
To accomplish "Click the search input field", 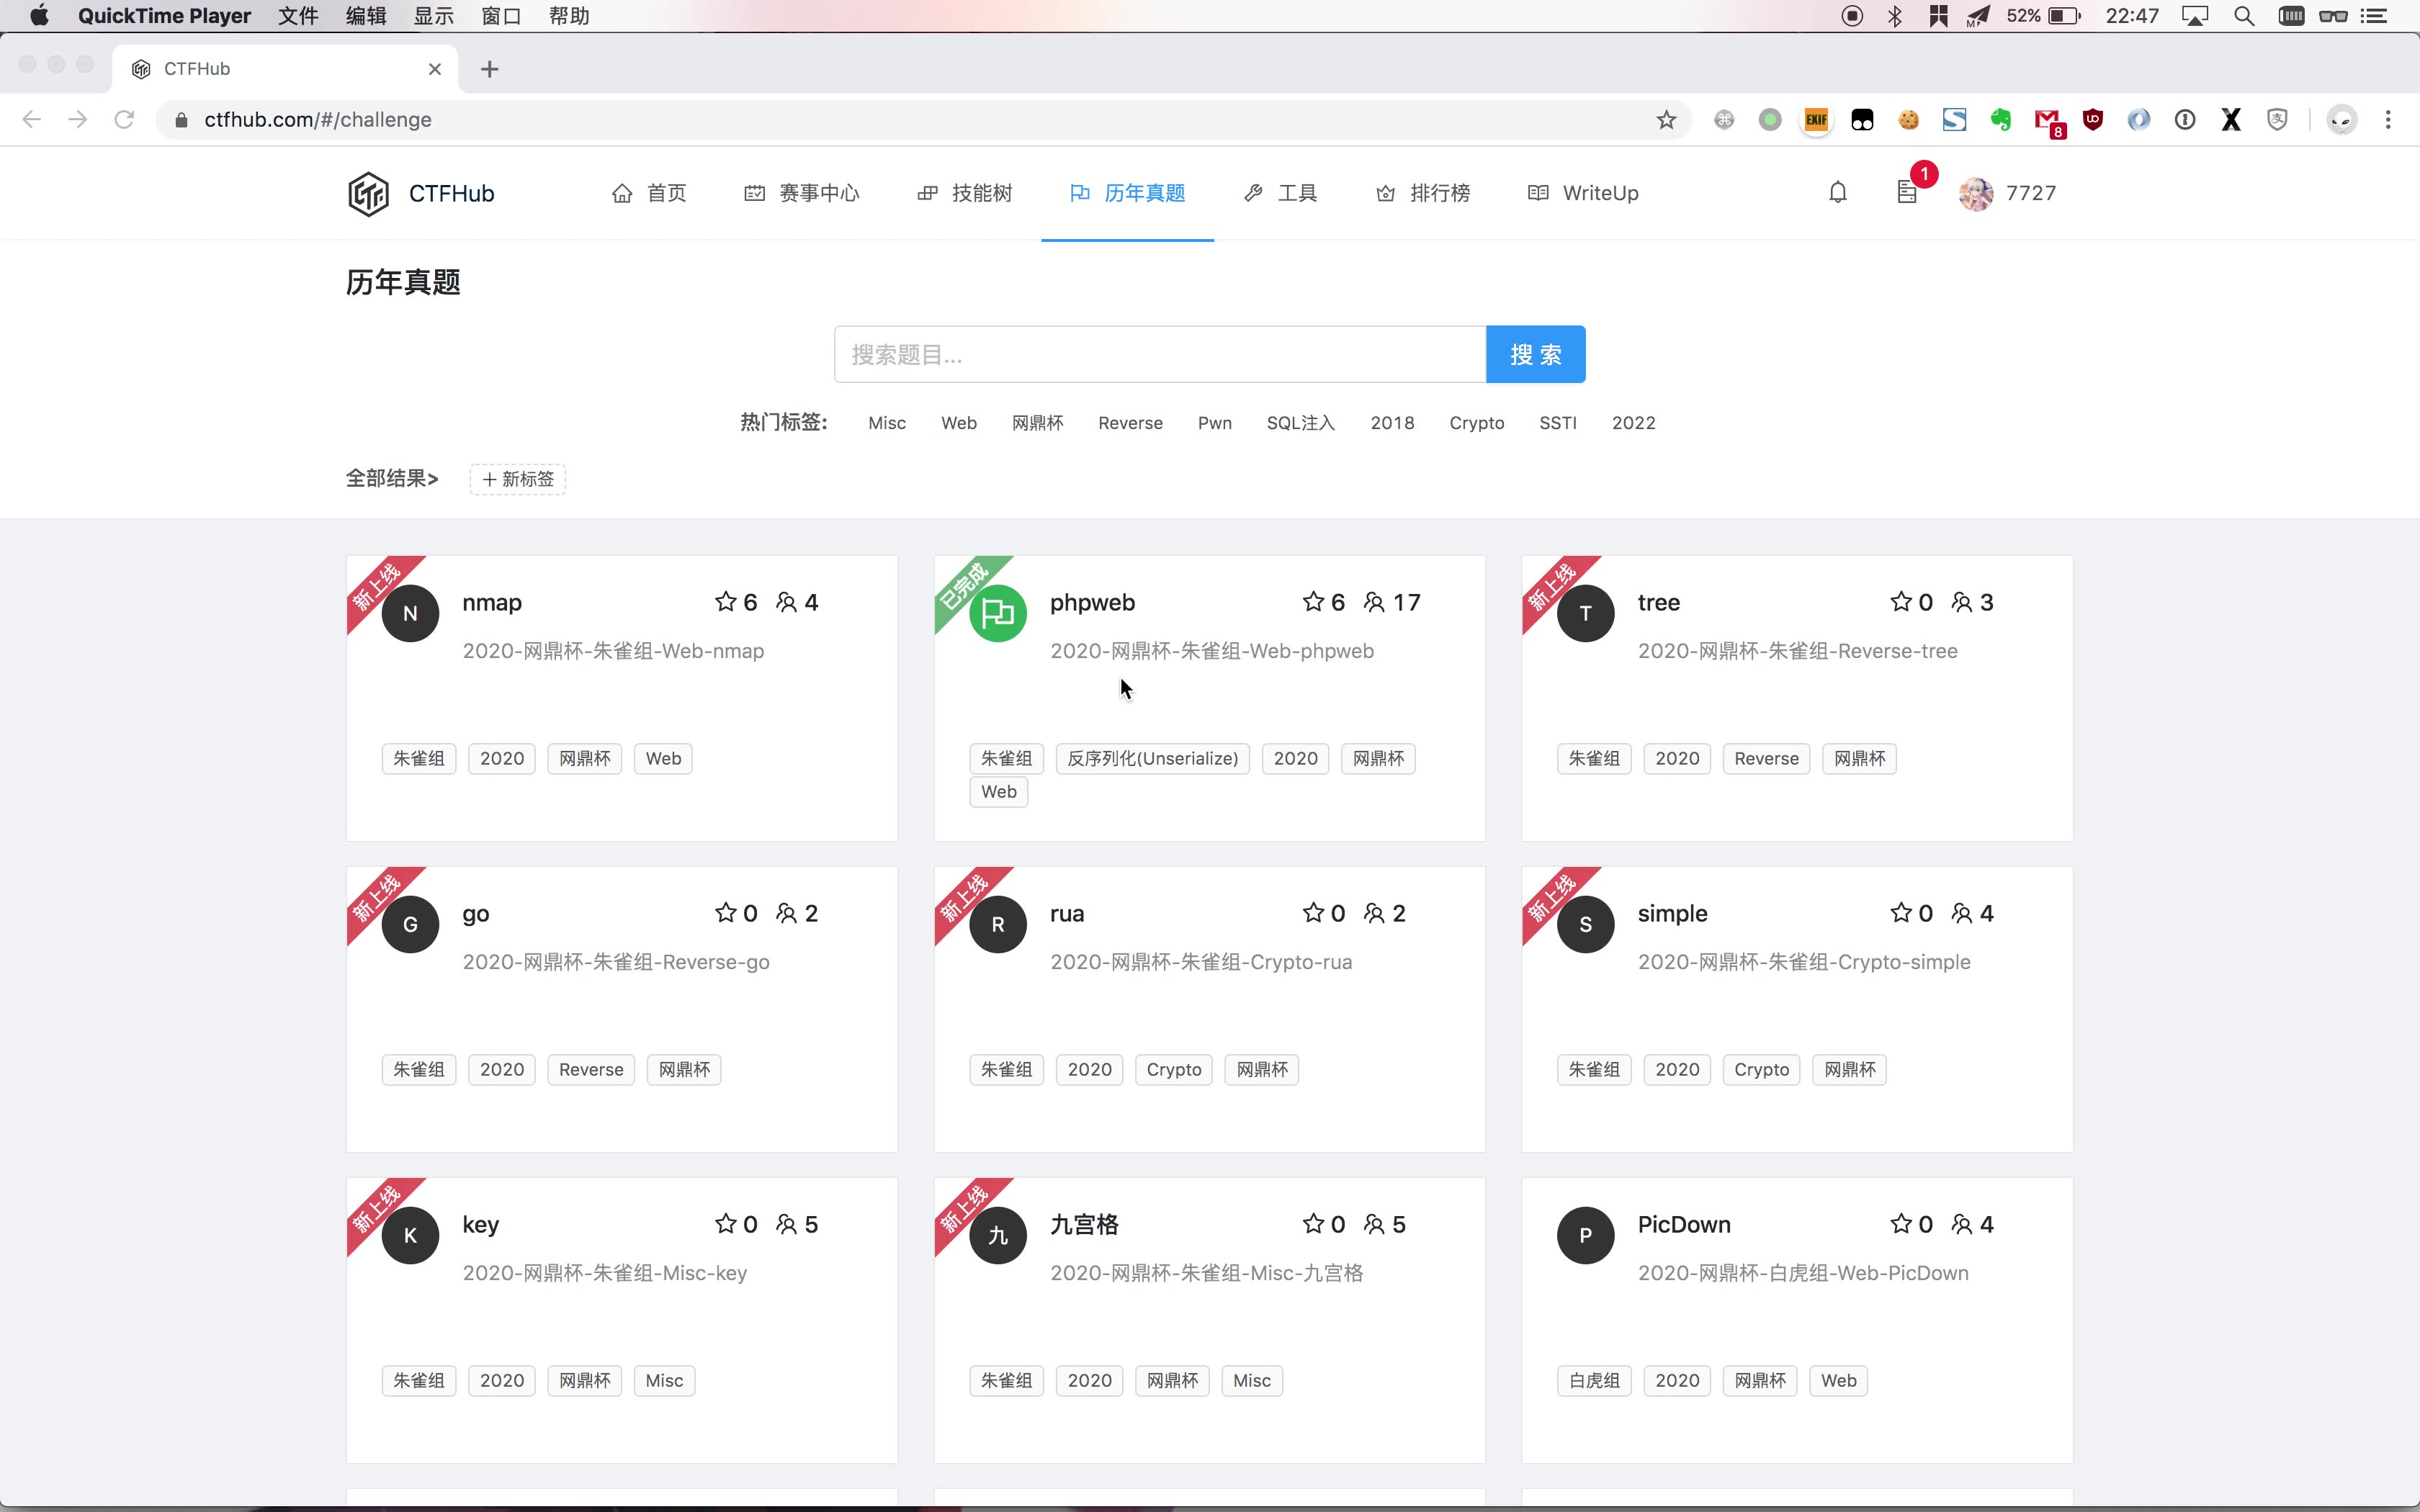I will pos(1159,354).
